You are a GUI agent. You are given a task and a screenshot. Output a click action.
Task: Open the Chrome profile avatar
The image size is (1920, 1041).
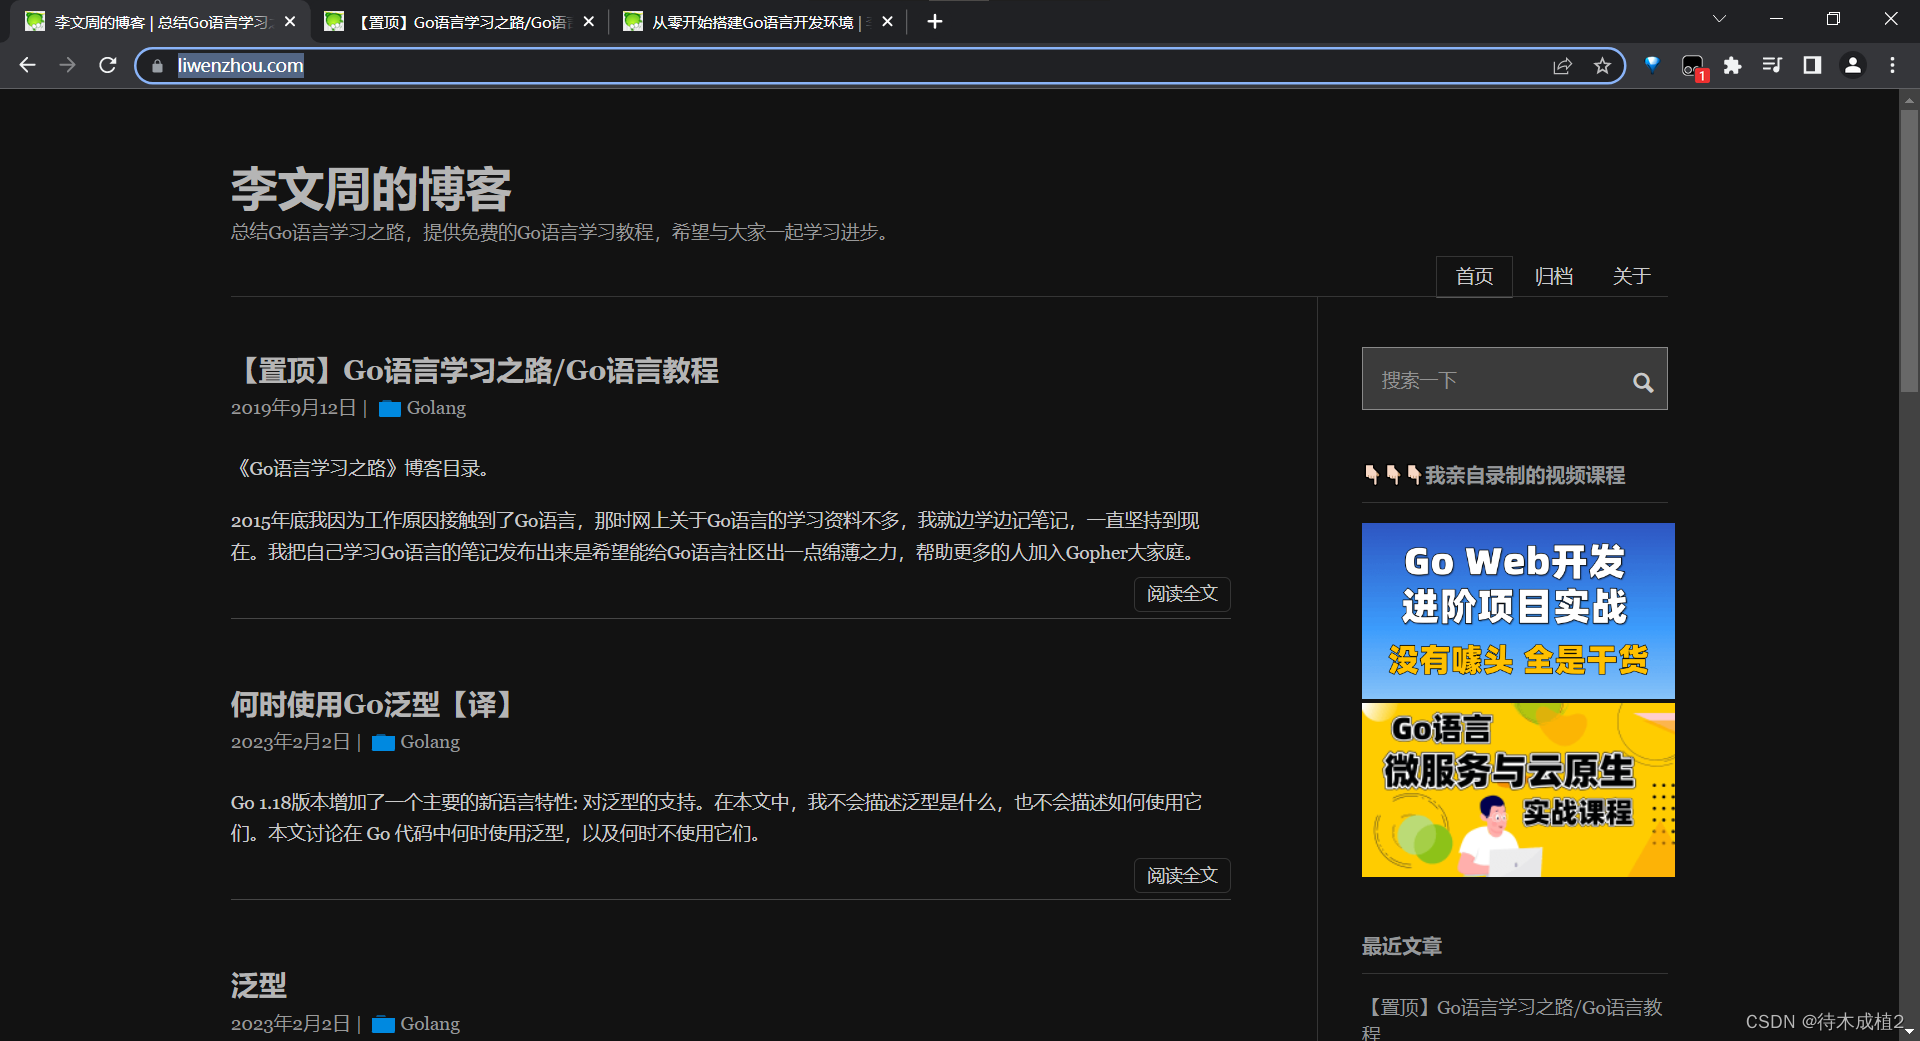click(x=1852, y=65)
